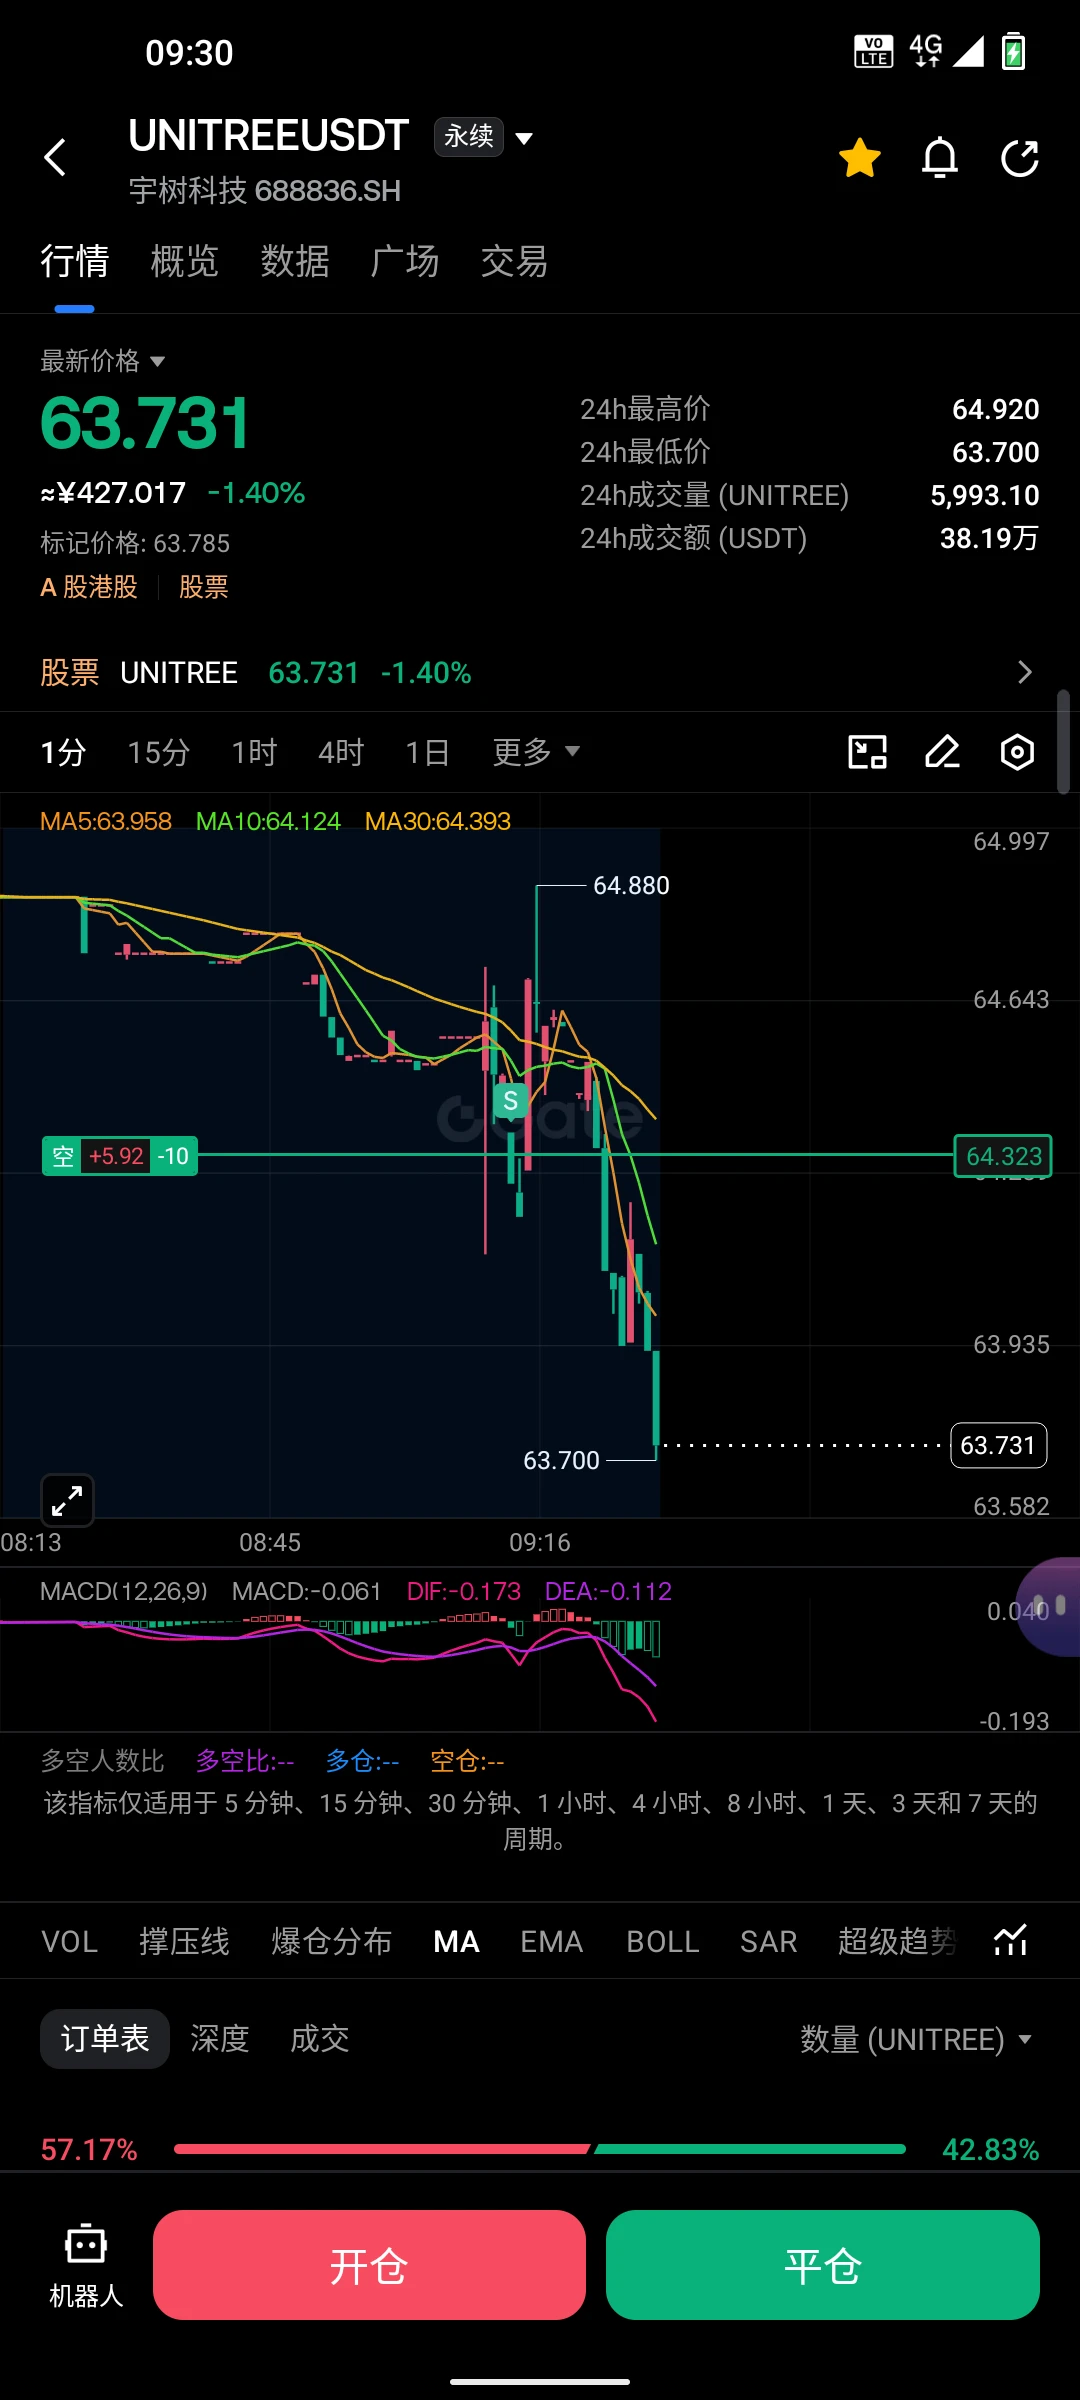Toggle the favorite star icon

click(860, 158)
